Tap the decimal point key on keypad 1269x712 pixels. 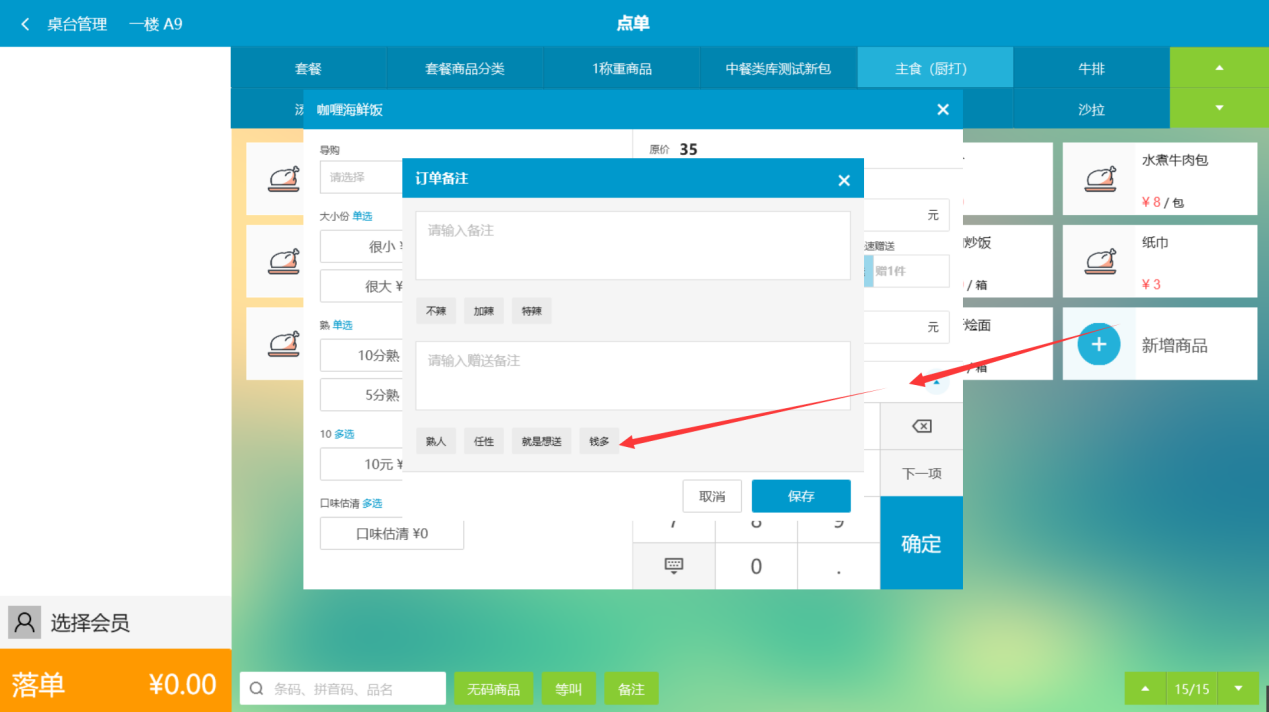(x=838, y=566)
